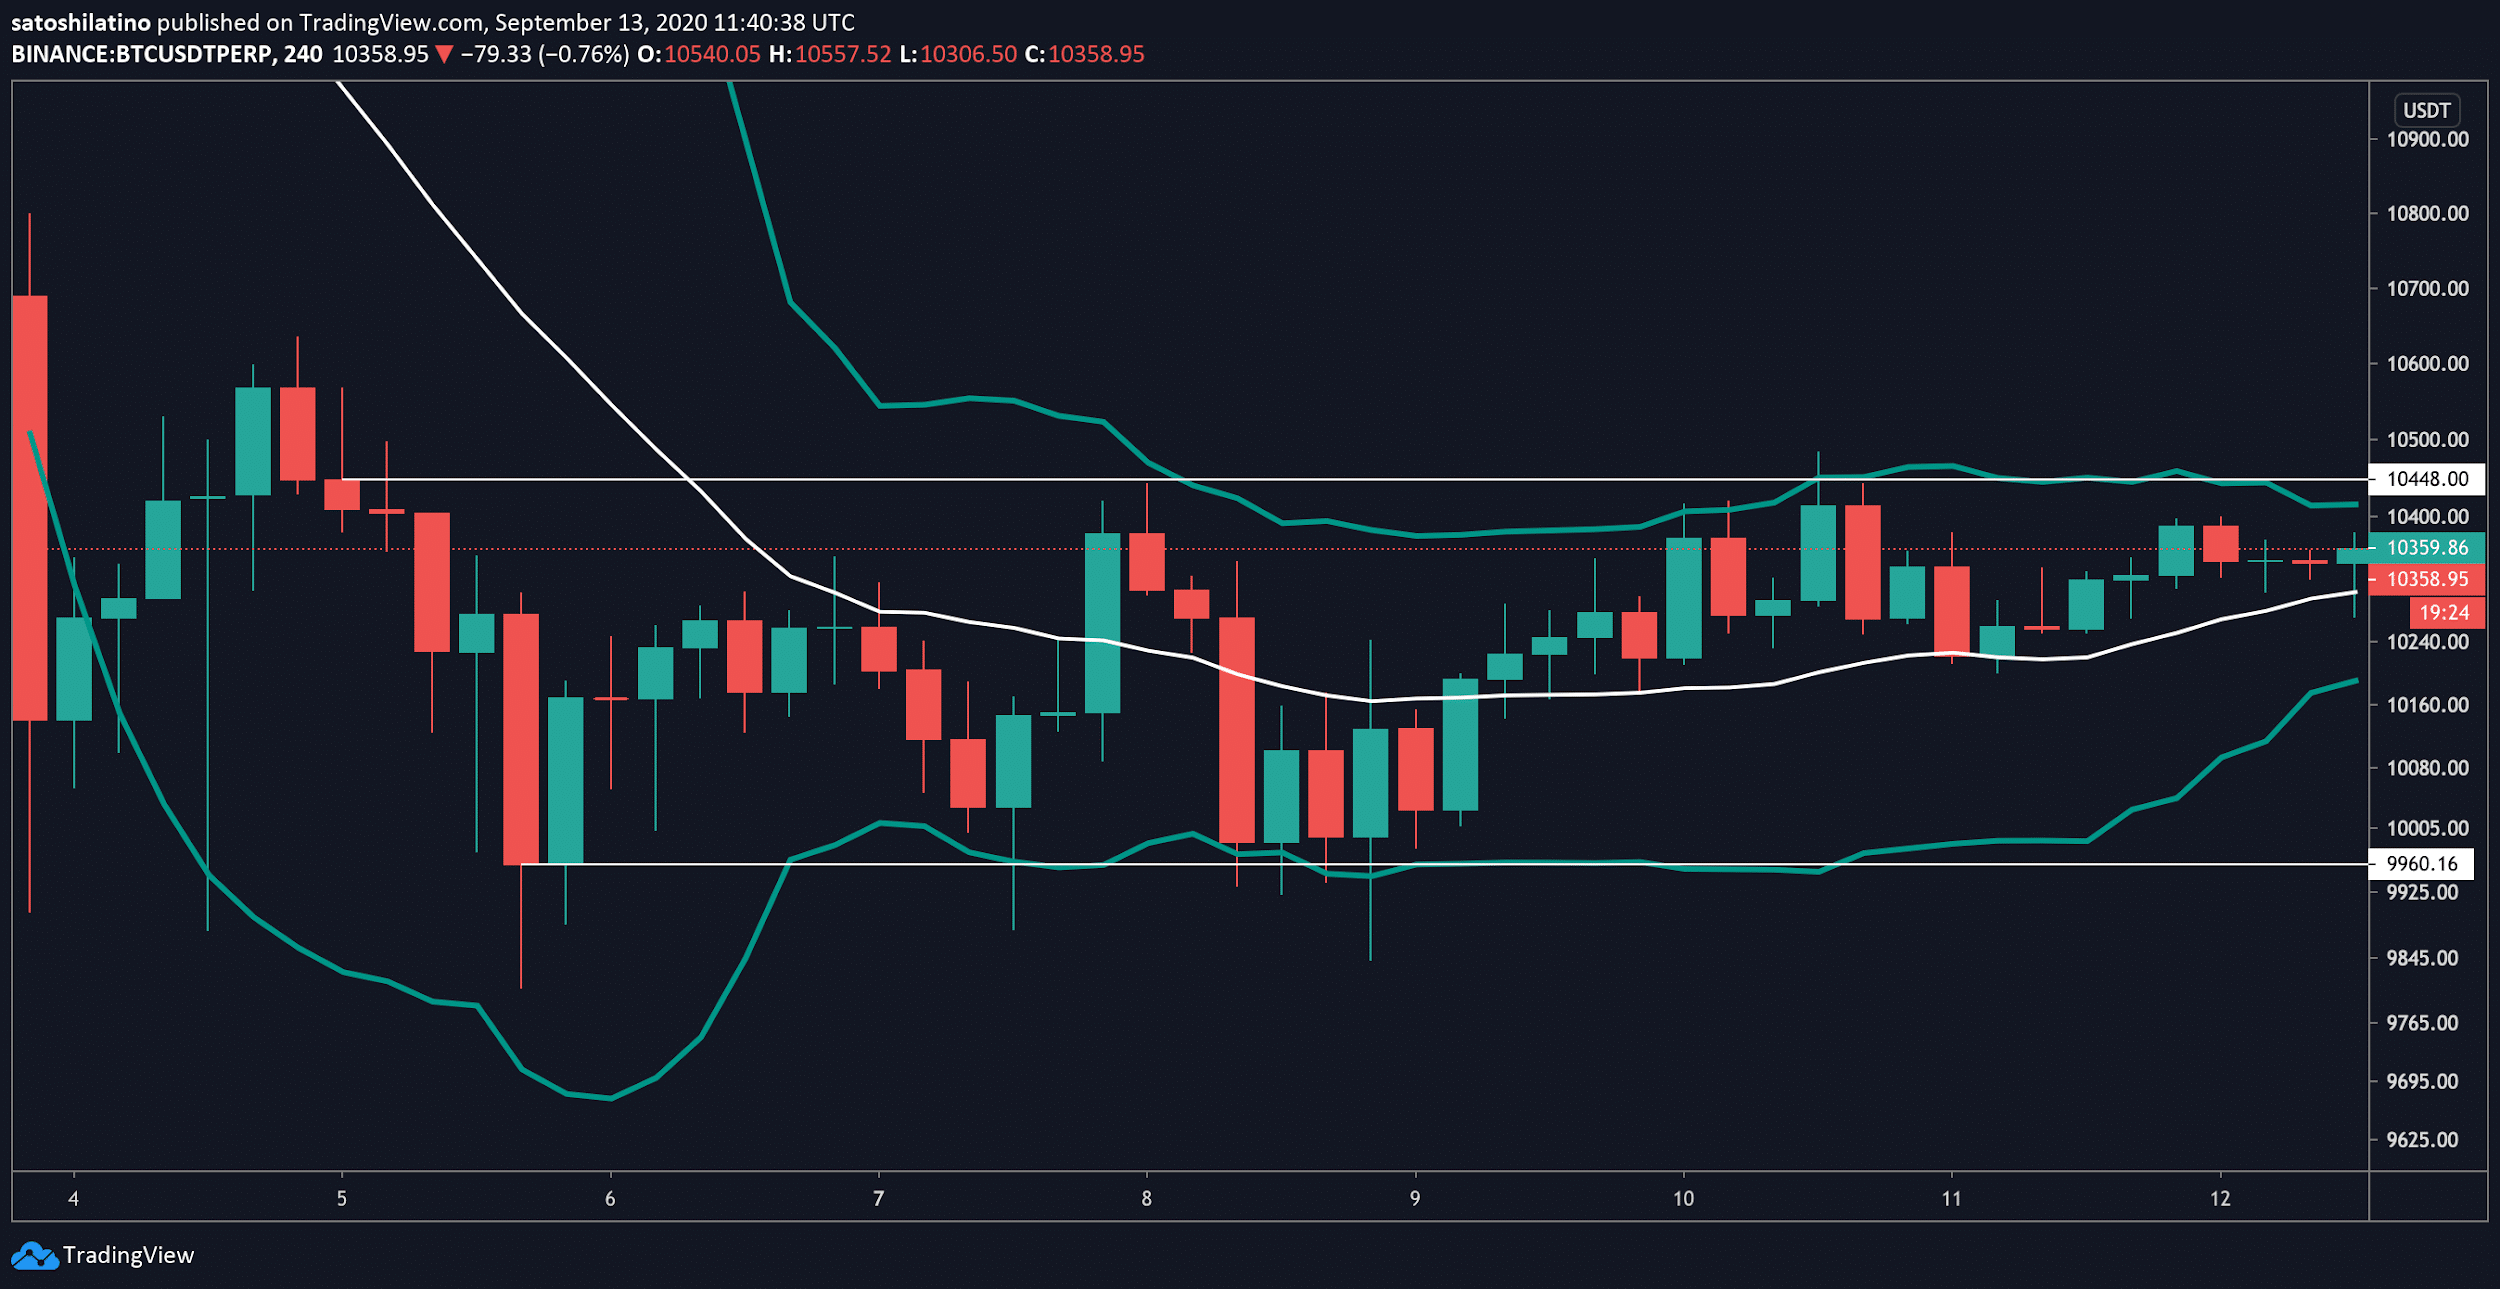Screen dimensions: 2500x1289
Task: Click date label 7 on time axis
Action: pos(878,1199)
